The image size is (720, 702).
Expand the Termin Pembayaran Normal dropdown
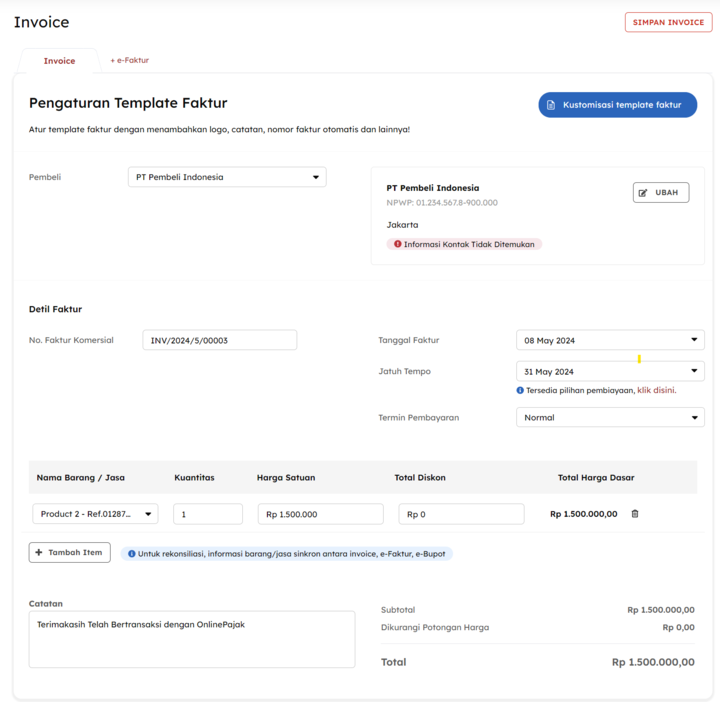[x=610, y=417]
